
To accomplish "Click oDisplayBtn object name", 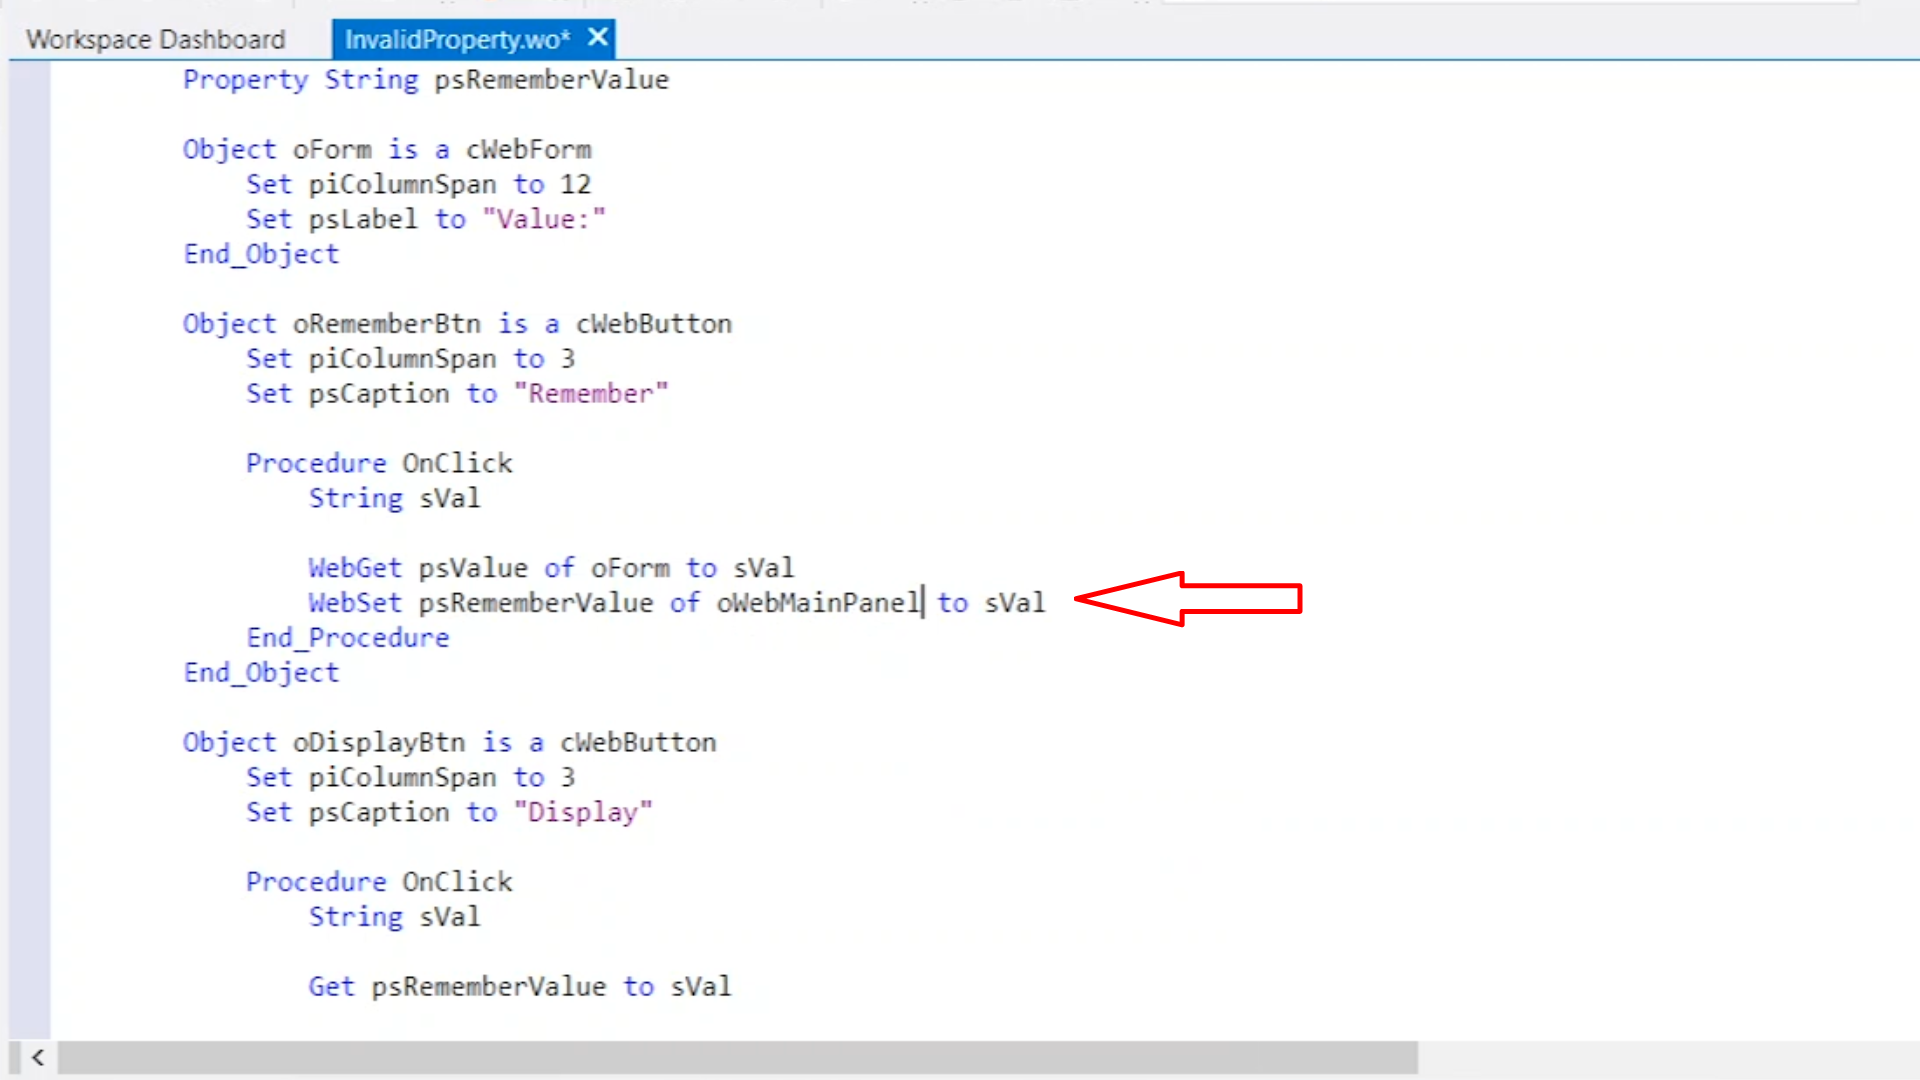I will coord(378,742).
